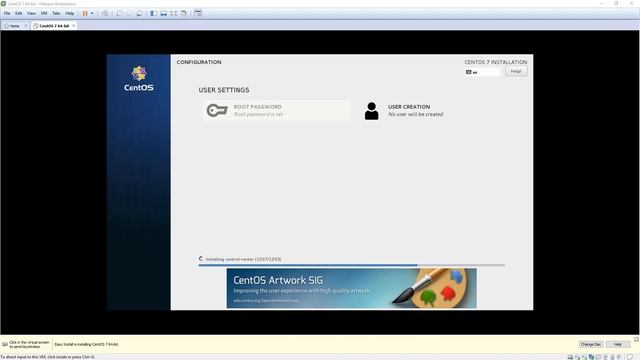
Task: Toggle the library sidebar view icon
Action: coord(153,13)
